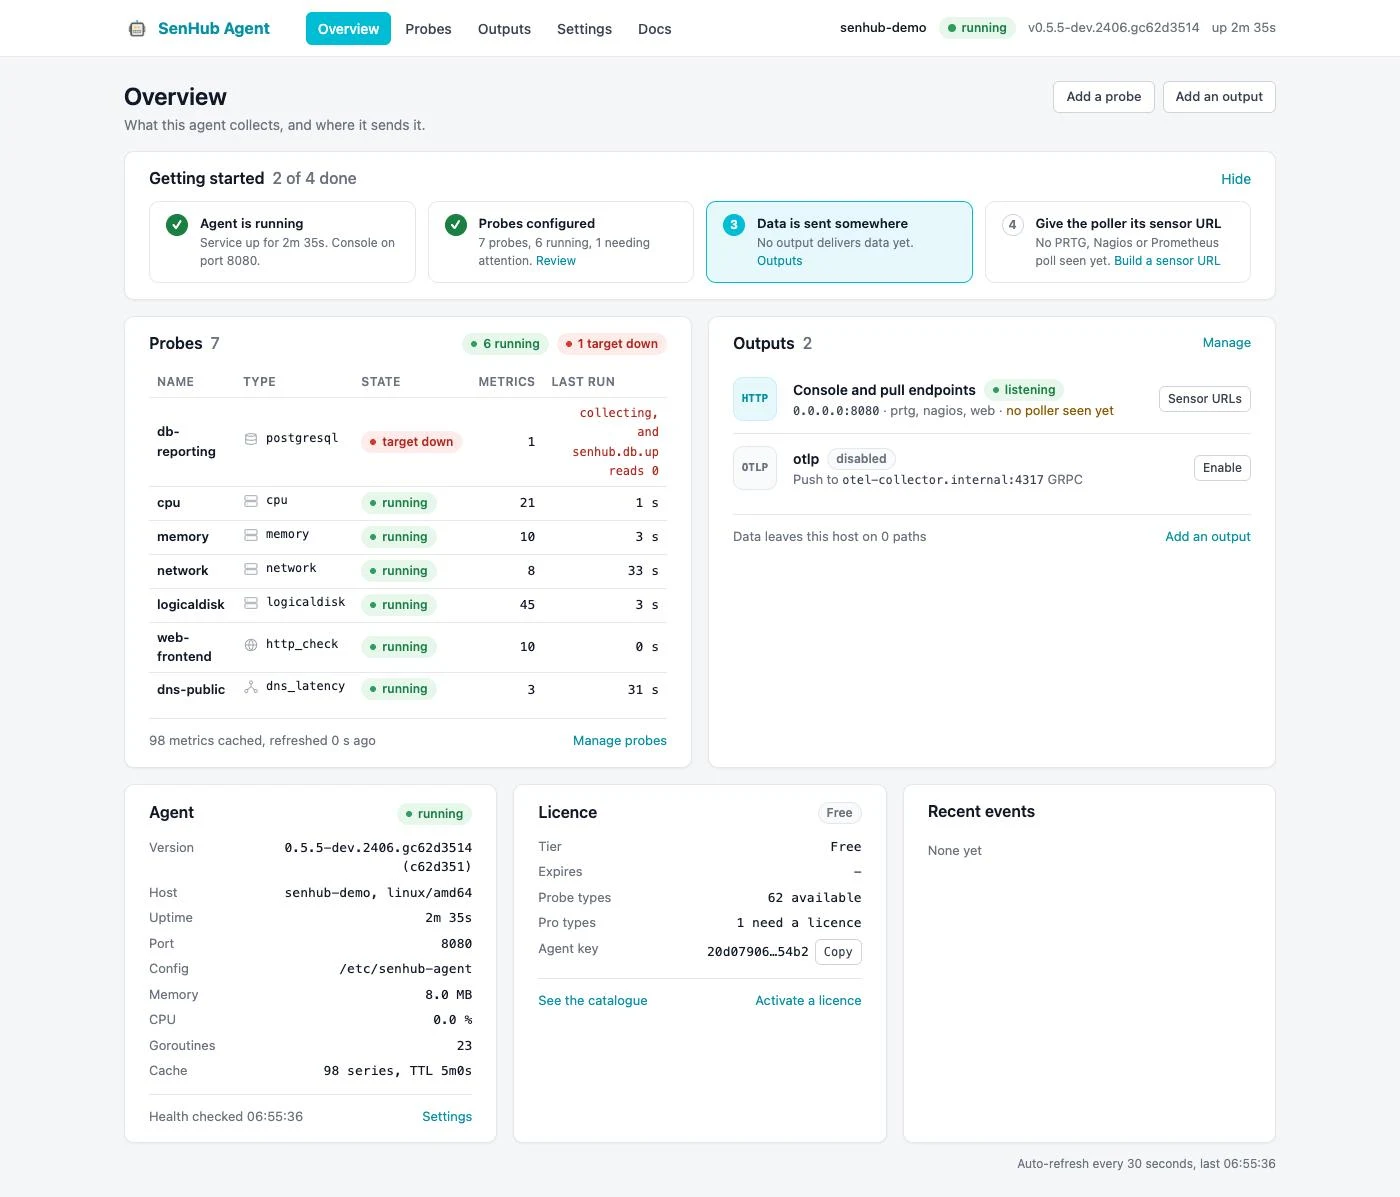Viewport: 1400px width, 1197px height.
Task: Click the otel-collector.internal:4317 address
Action: click(943, 480)
